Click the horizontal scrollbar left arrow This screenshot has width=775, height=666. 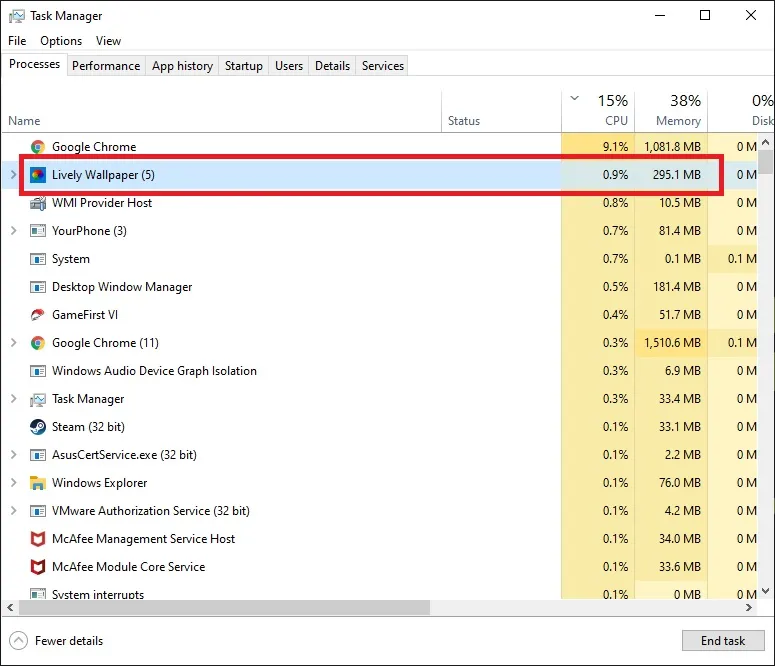click(x=10, y=608)
